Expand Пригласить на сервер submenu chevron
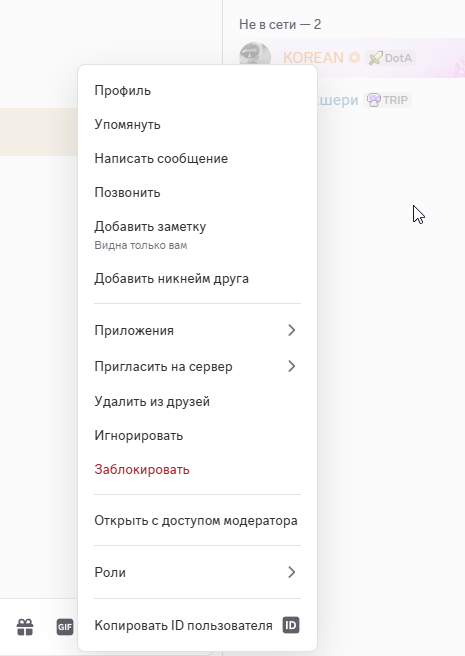Image resolution: width=465 pixels, height=656 pixels. pyautogui.click(x=292, y=366)
